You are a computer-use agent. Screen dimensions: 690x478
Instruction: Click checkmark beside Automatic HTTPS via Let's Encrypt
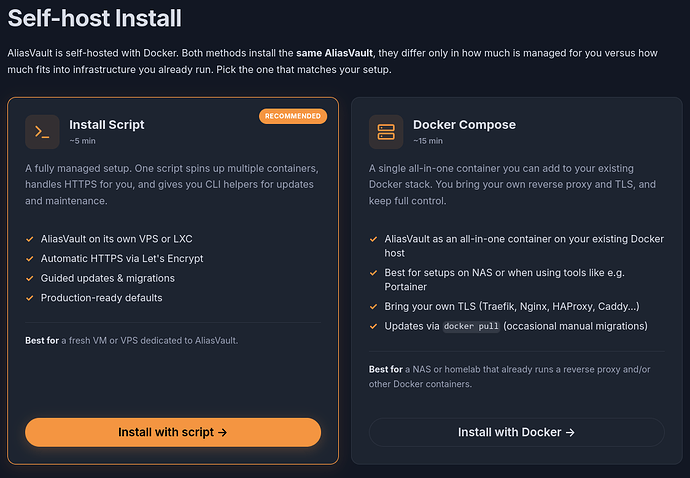pos(30,259)
